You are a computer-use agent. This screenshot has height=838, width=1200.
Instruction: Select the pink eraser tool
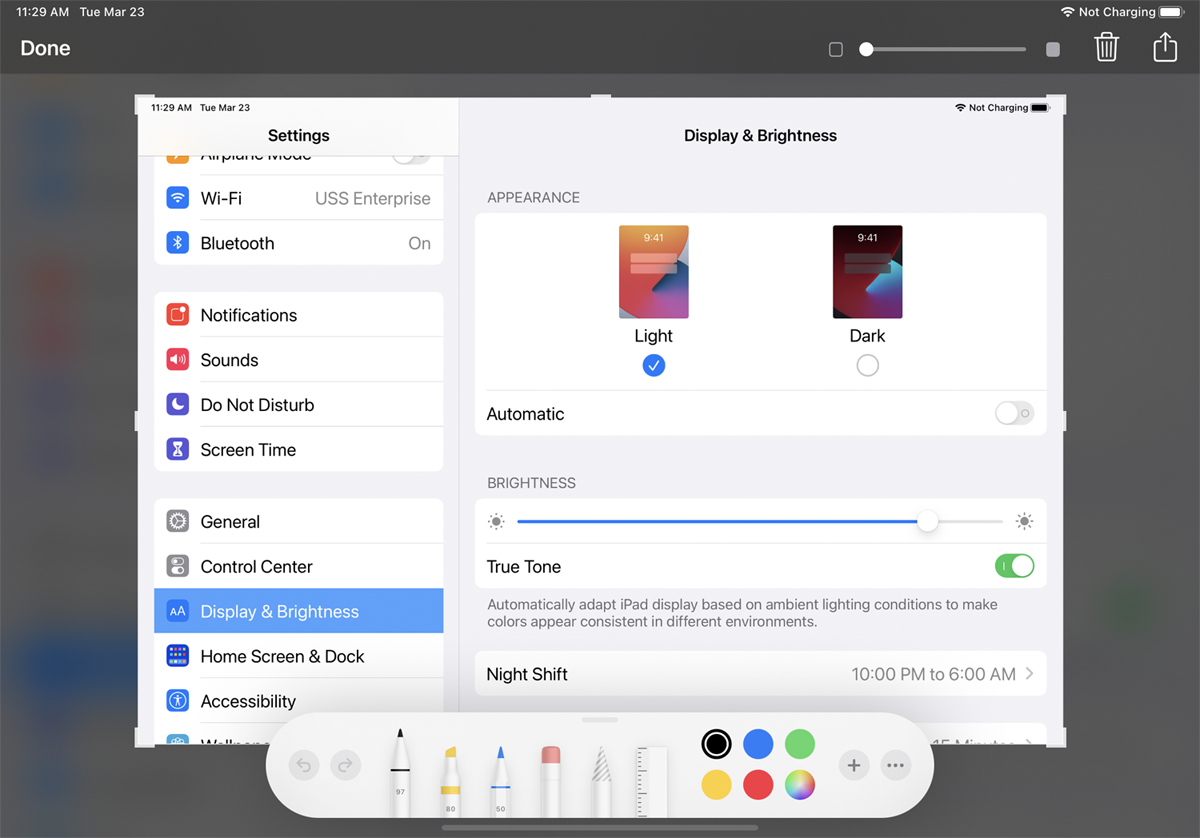[550, 780]
